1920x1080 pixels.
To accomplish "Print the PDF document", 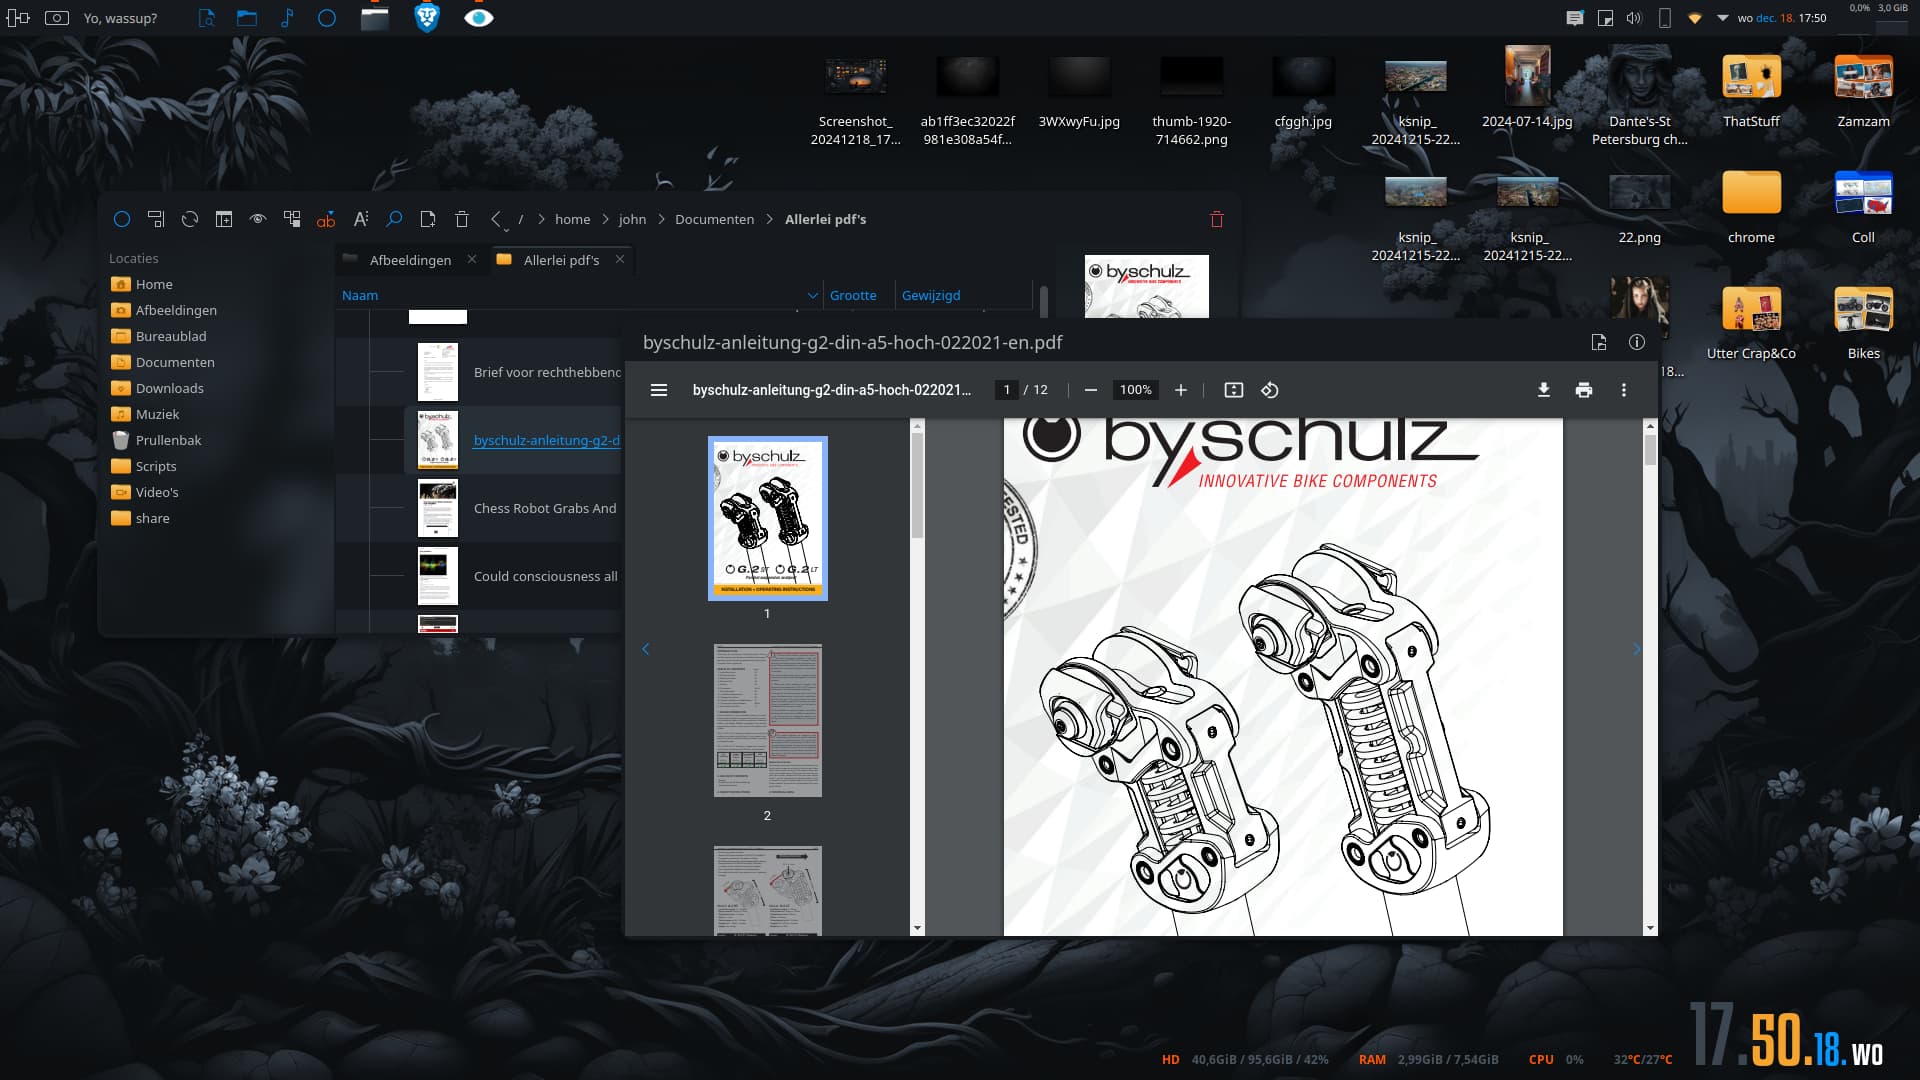I will (x=1583, y=390).
